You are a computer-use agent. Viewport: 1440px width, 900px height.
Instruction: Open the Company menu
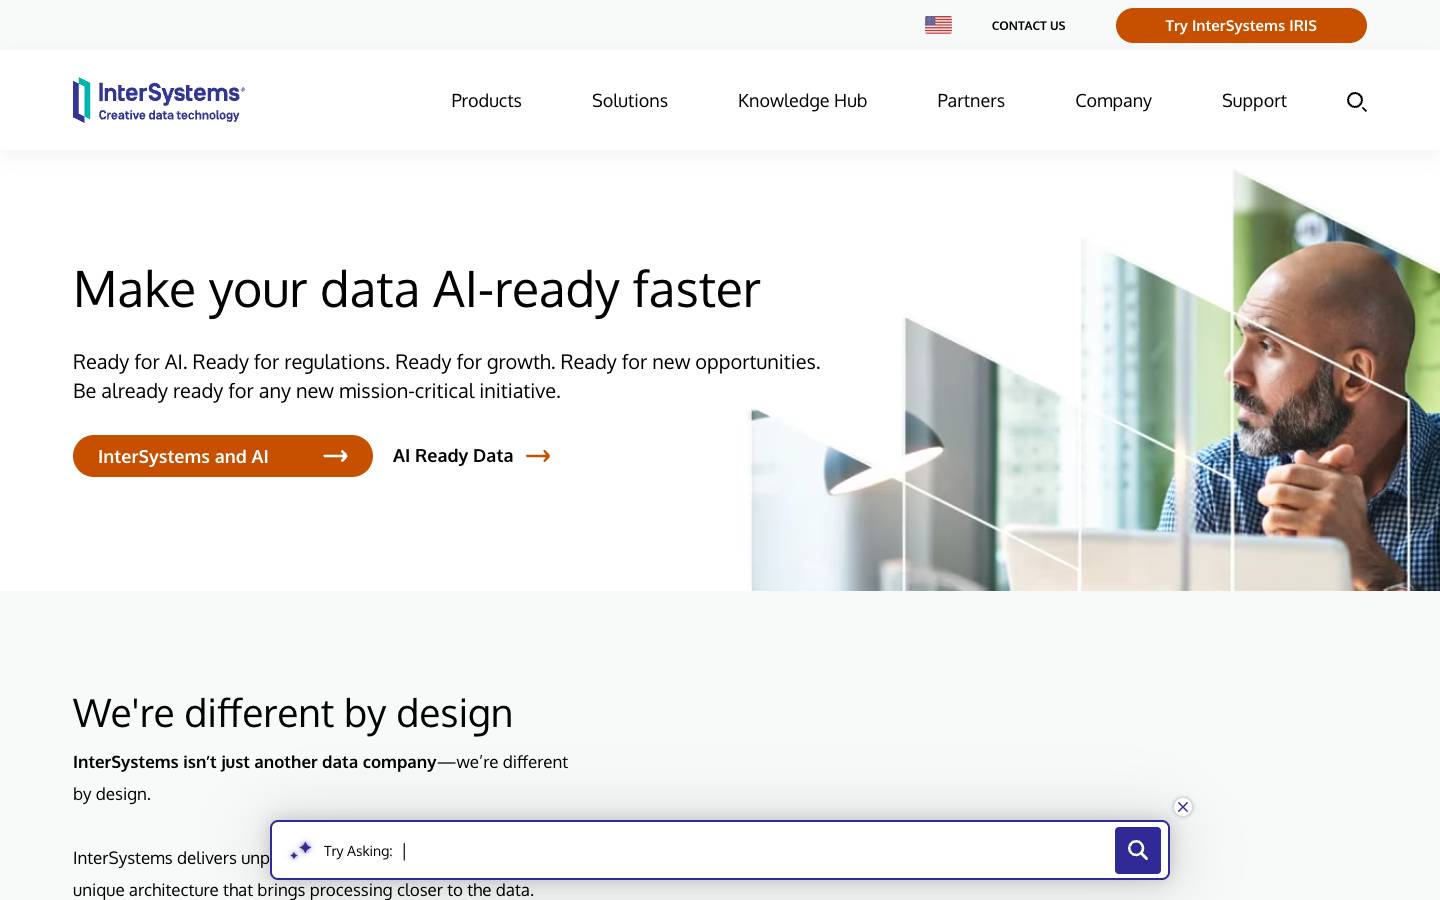click(1113, 101)
